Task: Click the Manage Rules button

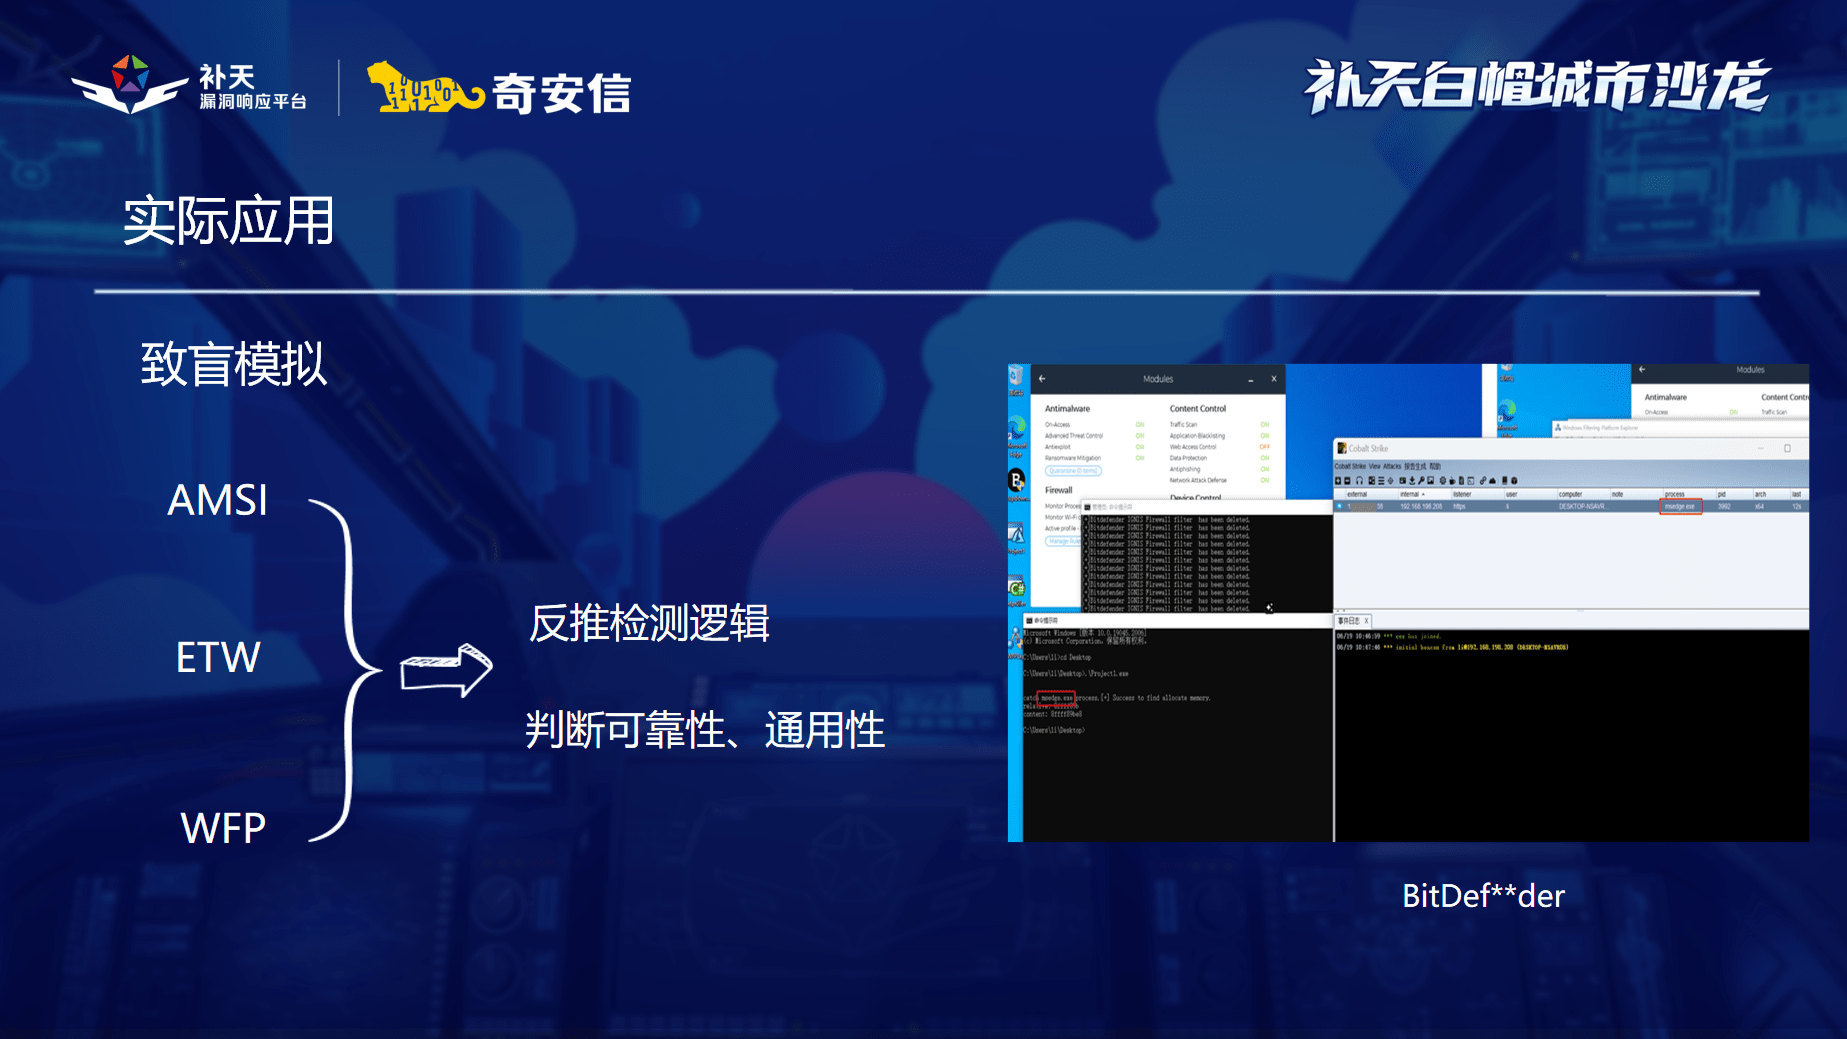Action: [x=1063, y=541]
